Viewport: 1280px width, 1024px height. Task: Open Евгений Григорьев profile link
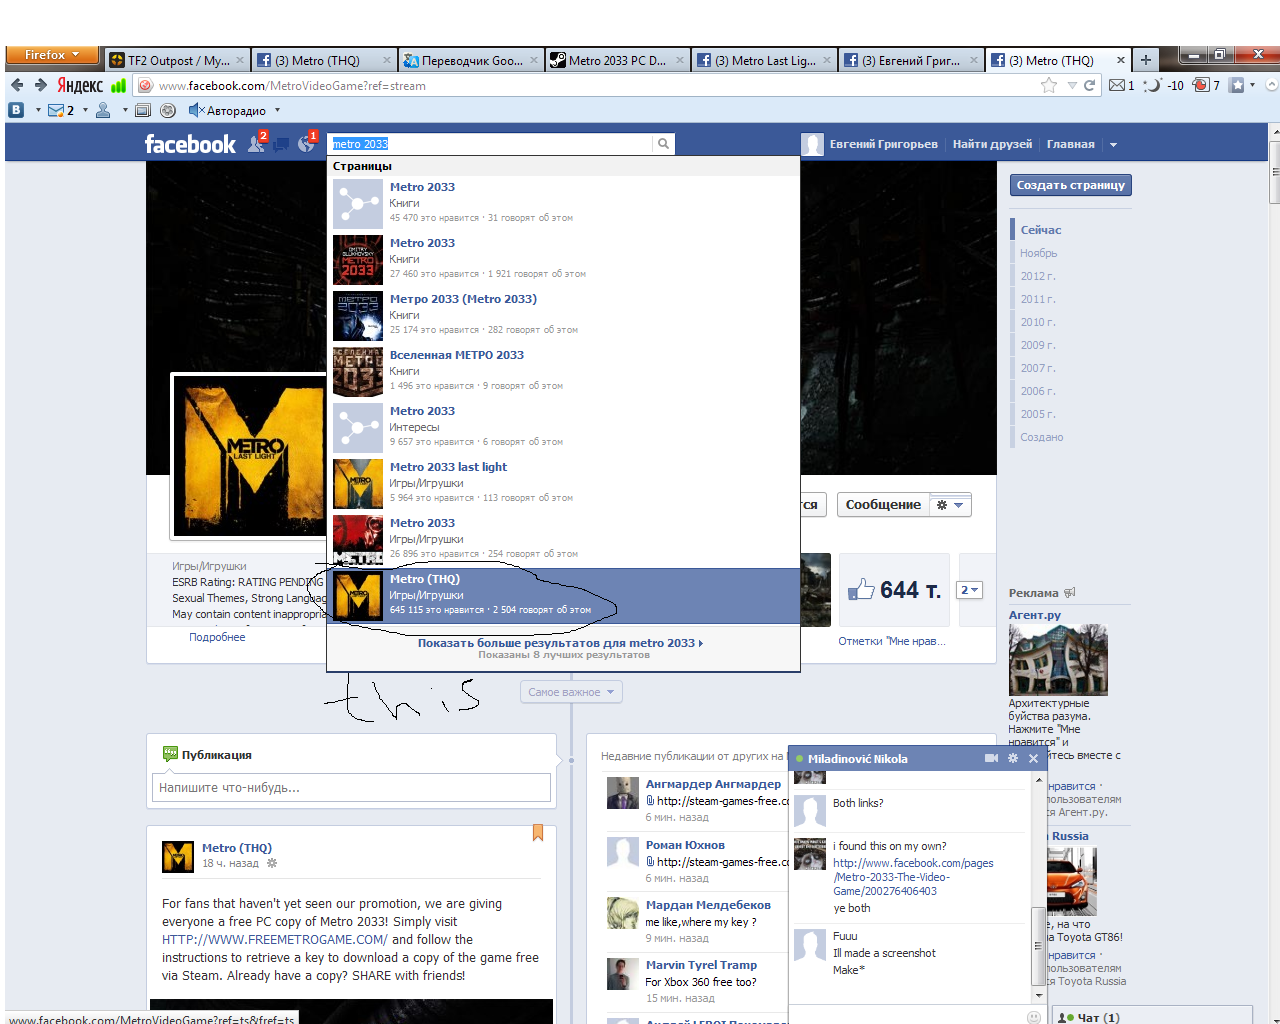click(871, 144)
